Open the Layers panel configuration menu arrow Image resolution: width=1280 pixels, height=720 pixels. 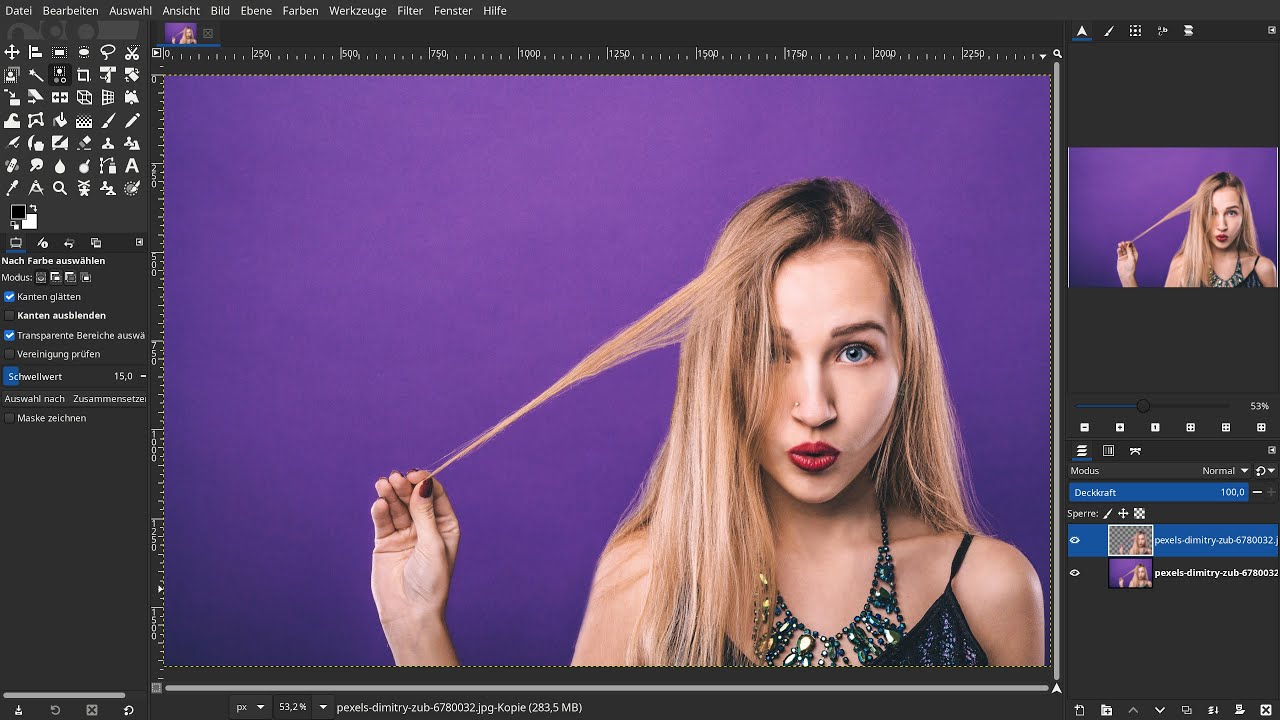tap(1272, 450)
